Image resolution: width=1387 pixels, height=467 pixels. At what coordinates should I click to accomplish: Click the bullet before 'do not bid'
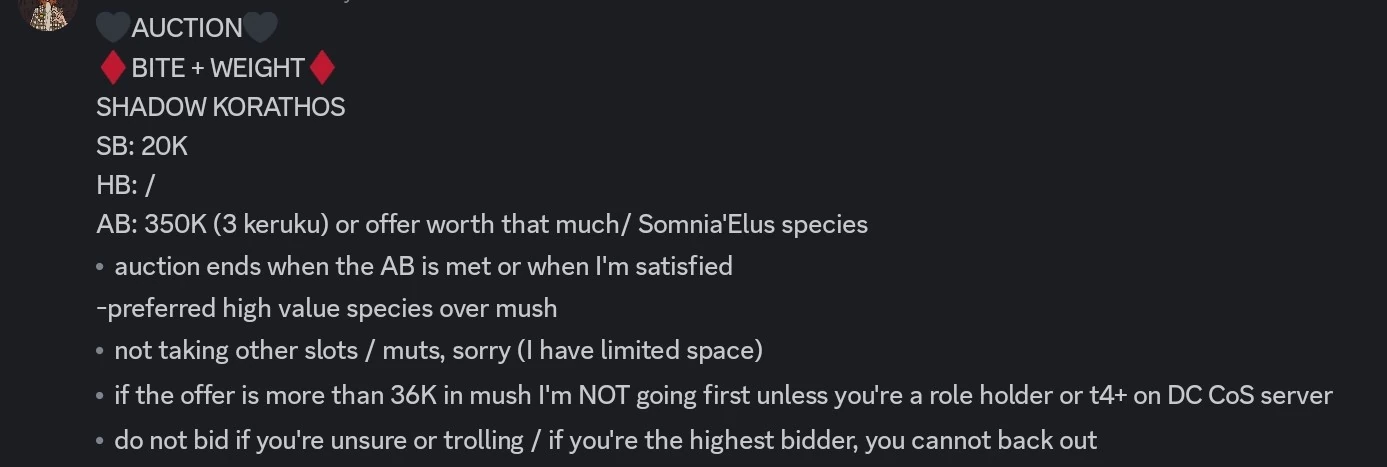point(101,441)
